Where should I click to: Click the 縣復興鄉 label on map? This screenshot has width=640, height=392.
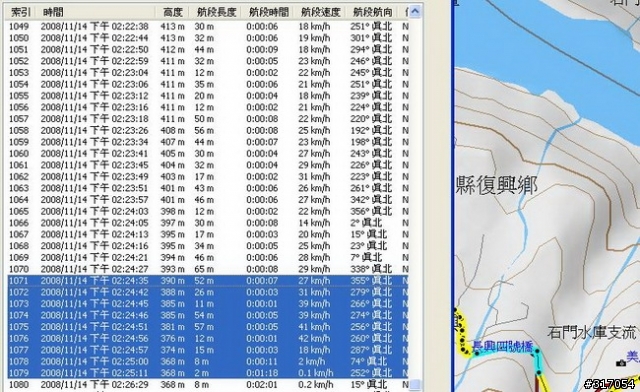pos(496,185)
